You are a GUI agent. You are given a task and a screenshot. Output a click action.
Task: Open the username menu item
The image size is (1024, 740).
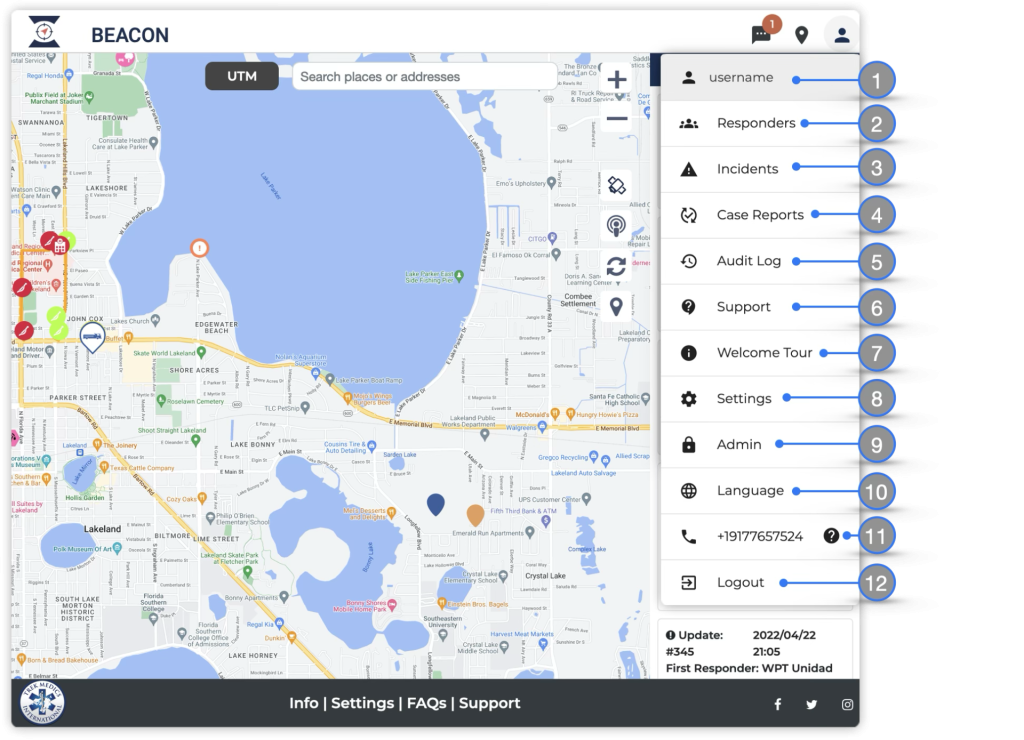760,78
